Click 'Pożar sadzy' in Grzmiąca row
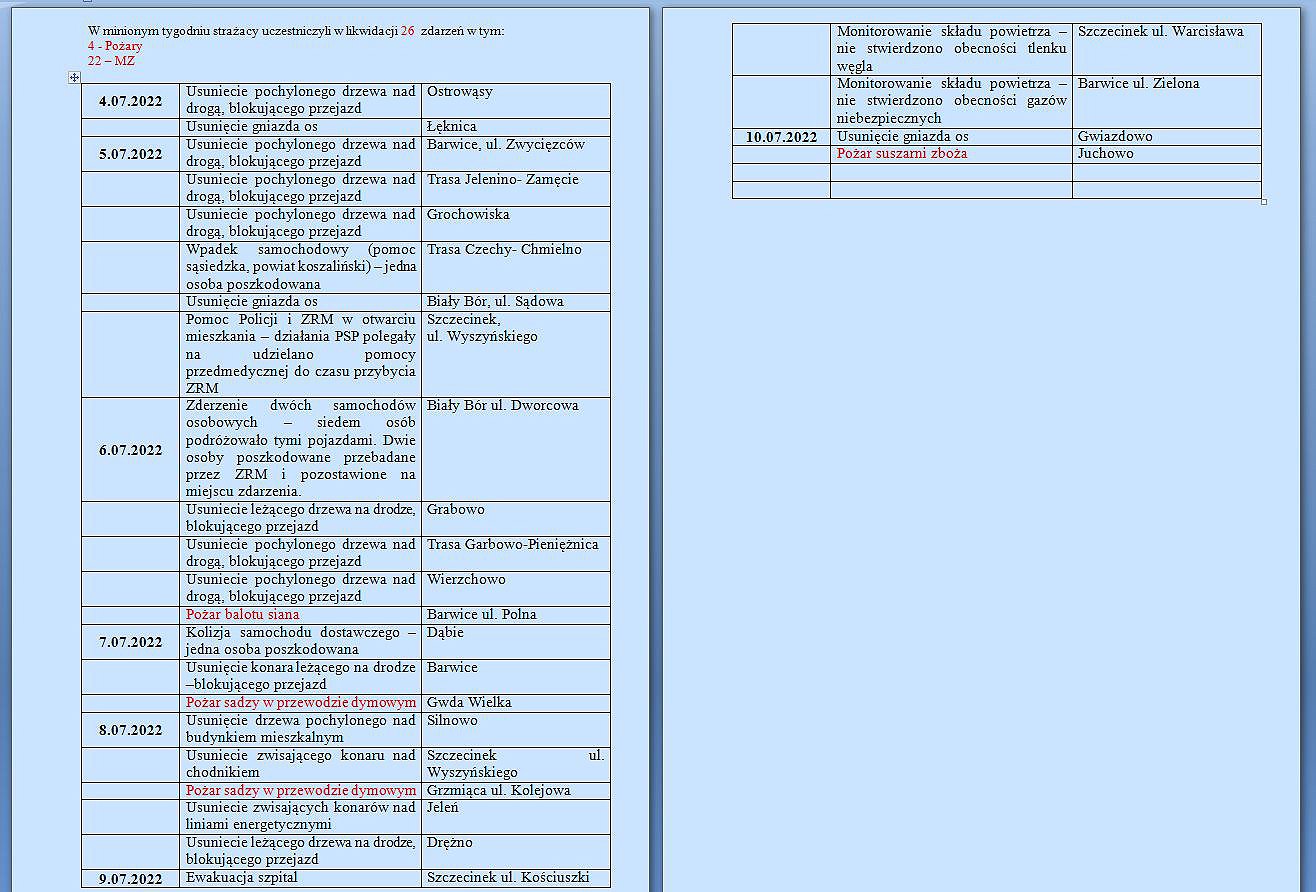1316x892 pixels. (x=301, y=791)
